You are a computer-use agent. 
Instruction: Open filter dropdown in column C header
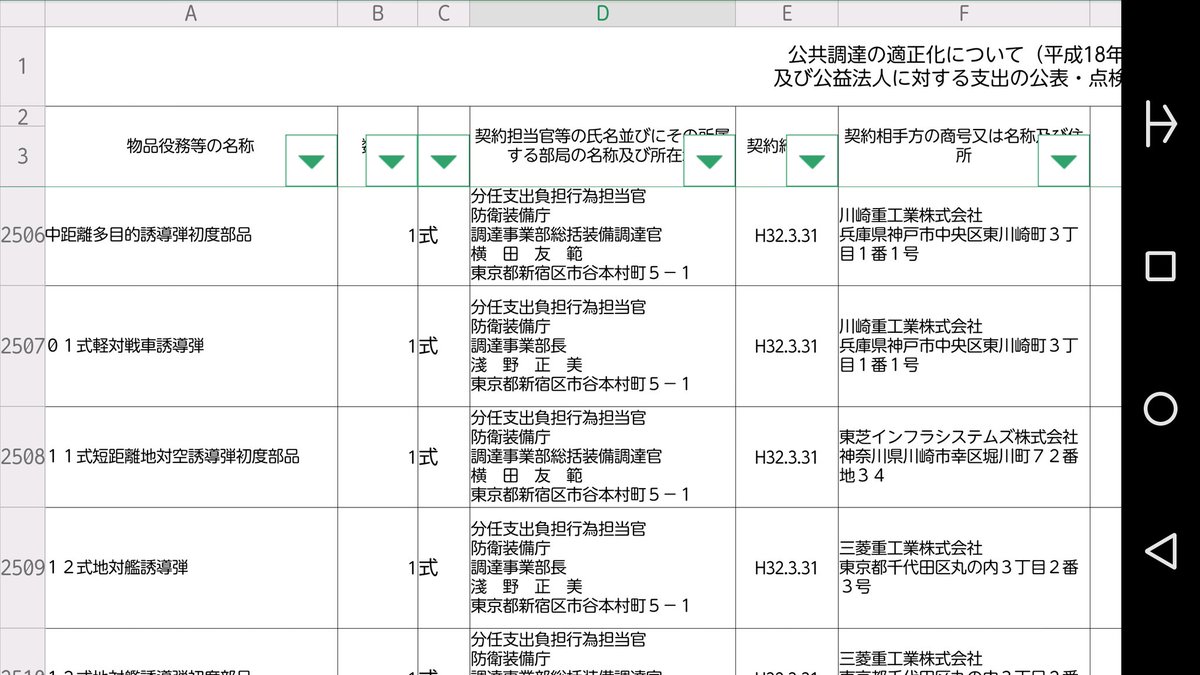tap(443, 161)
